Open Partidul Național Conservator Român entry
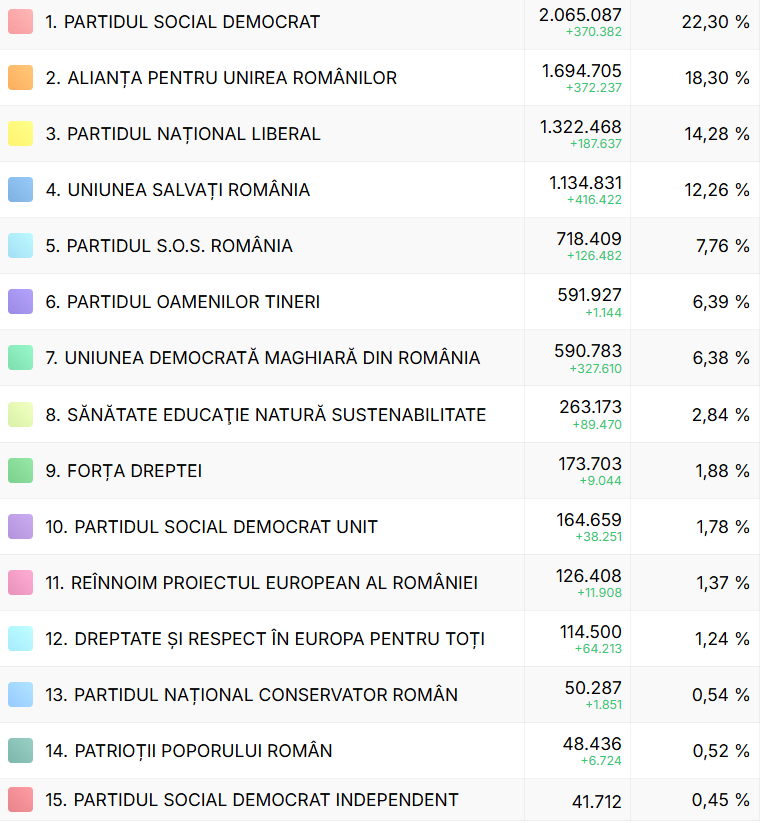Viewport: 772px width, 823px height. pos(265,695)
